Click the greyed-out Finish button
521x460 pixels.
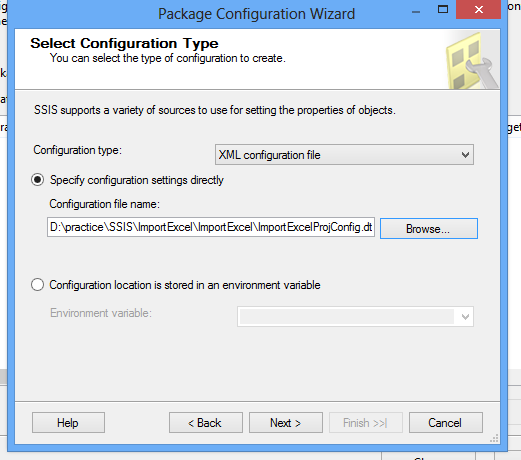(366, 423)
